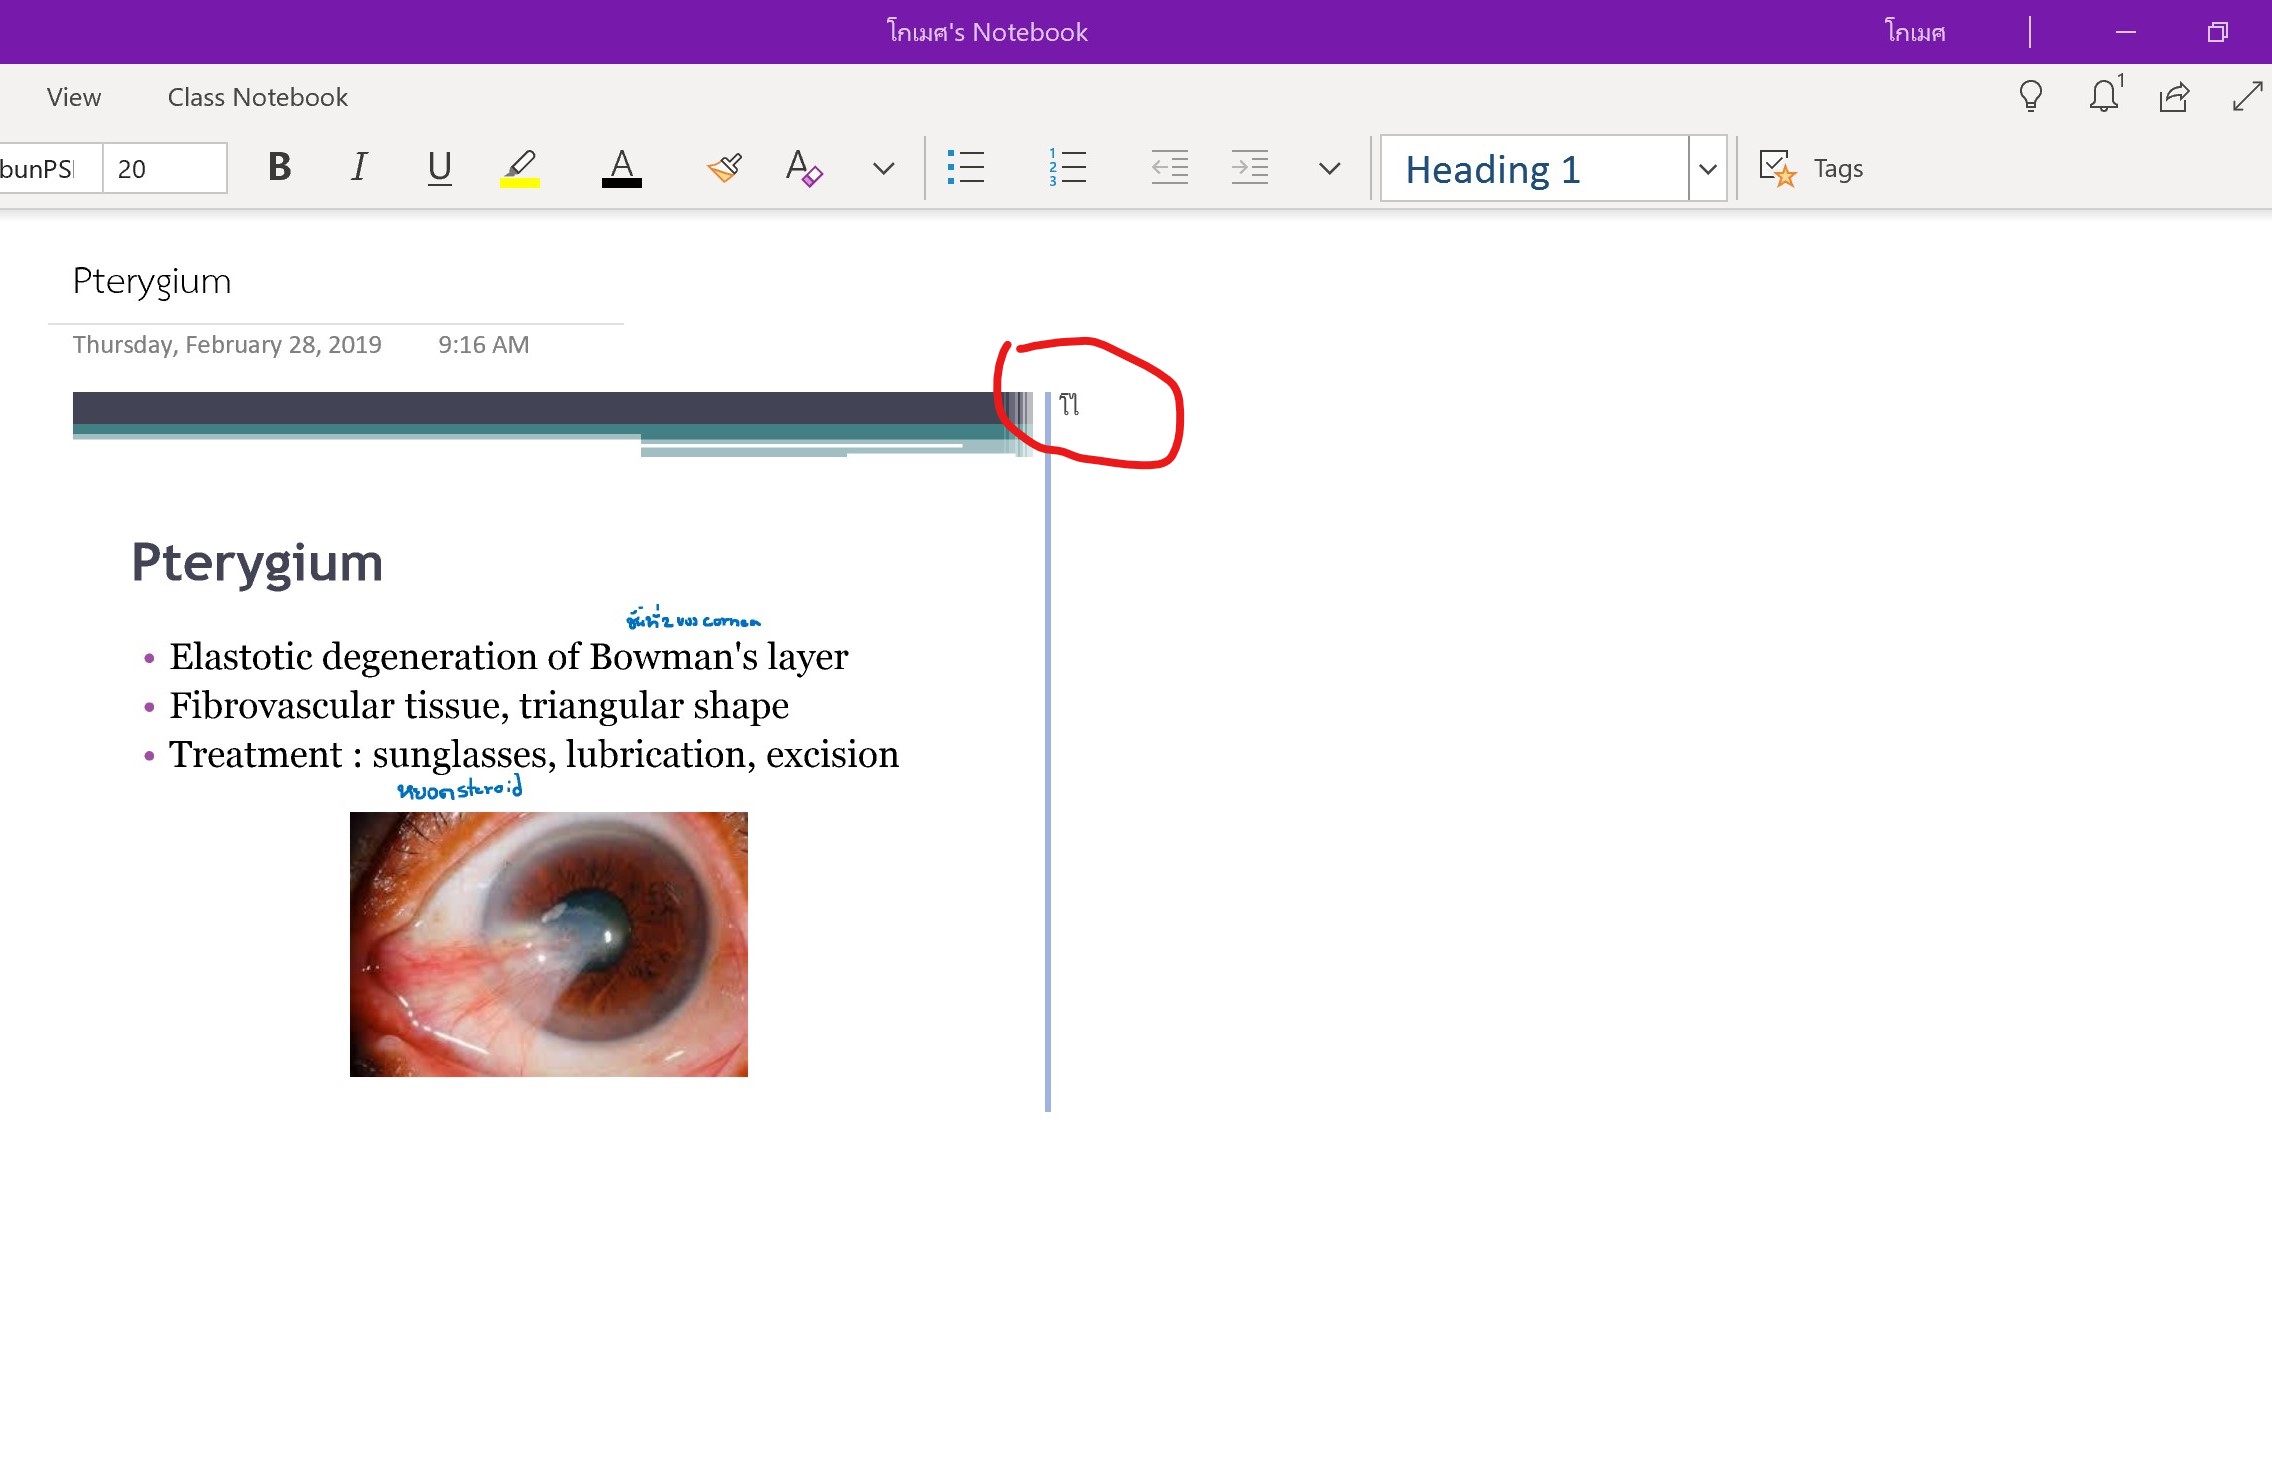The image size is (2272, 1466).
Task: Click the Format Painter icon
Action: click(x=724, y=167)
